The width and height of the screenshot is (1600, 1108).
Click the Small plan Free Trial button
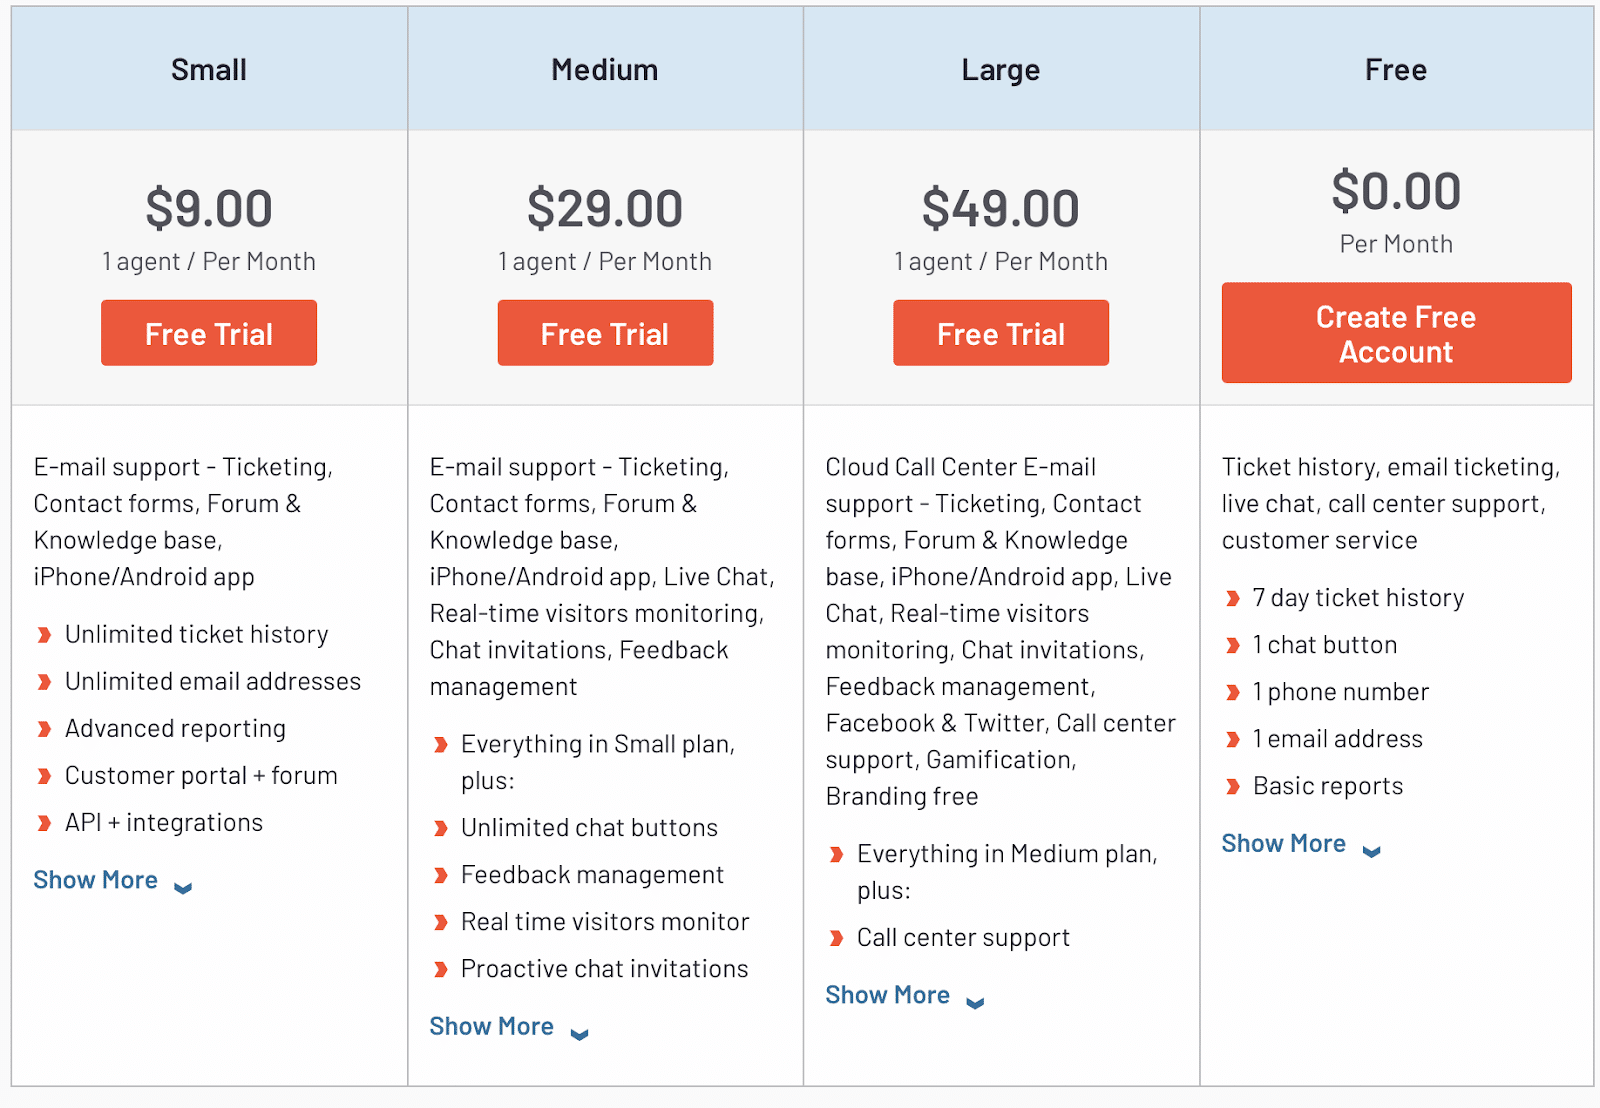(x=209, y=333)
